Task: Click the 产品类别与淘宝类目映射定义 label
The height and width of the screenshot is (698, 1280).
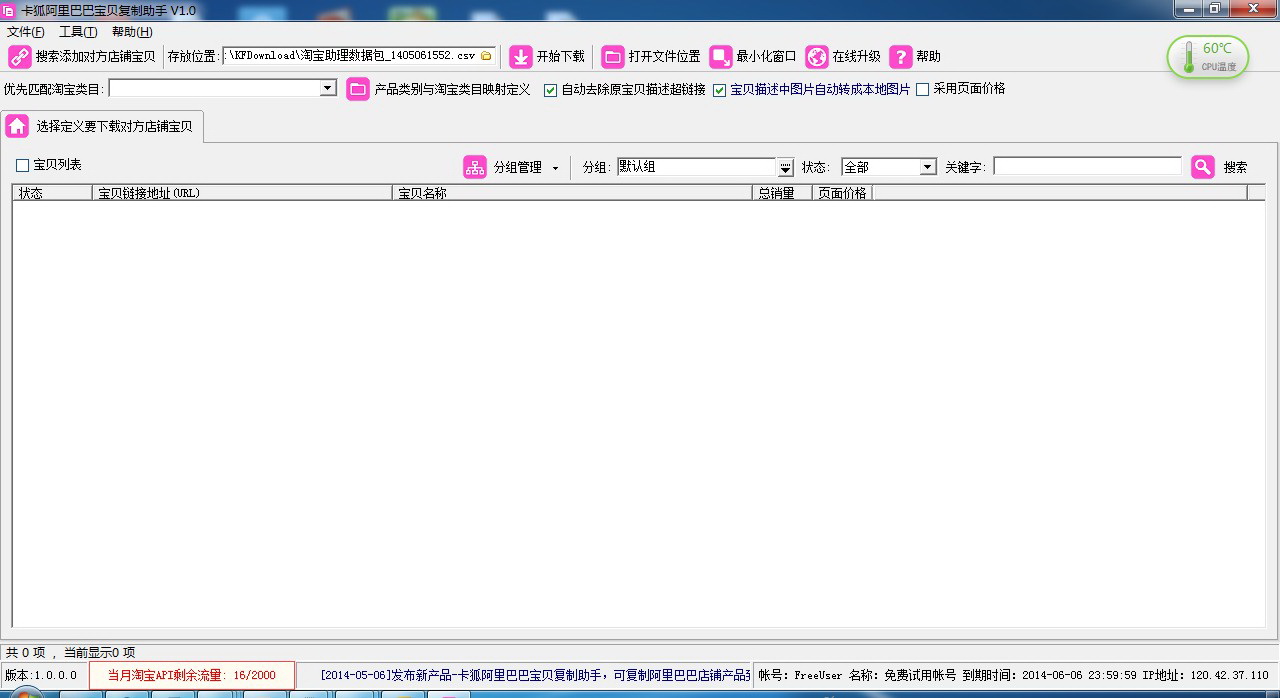Action: click(453, 89)
